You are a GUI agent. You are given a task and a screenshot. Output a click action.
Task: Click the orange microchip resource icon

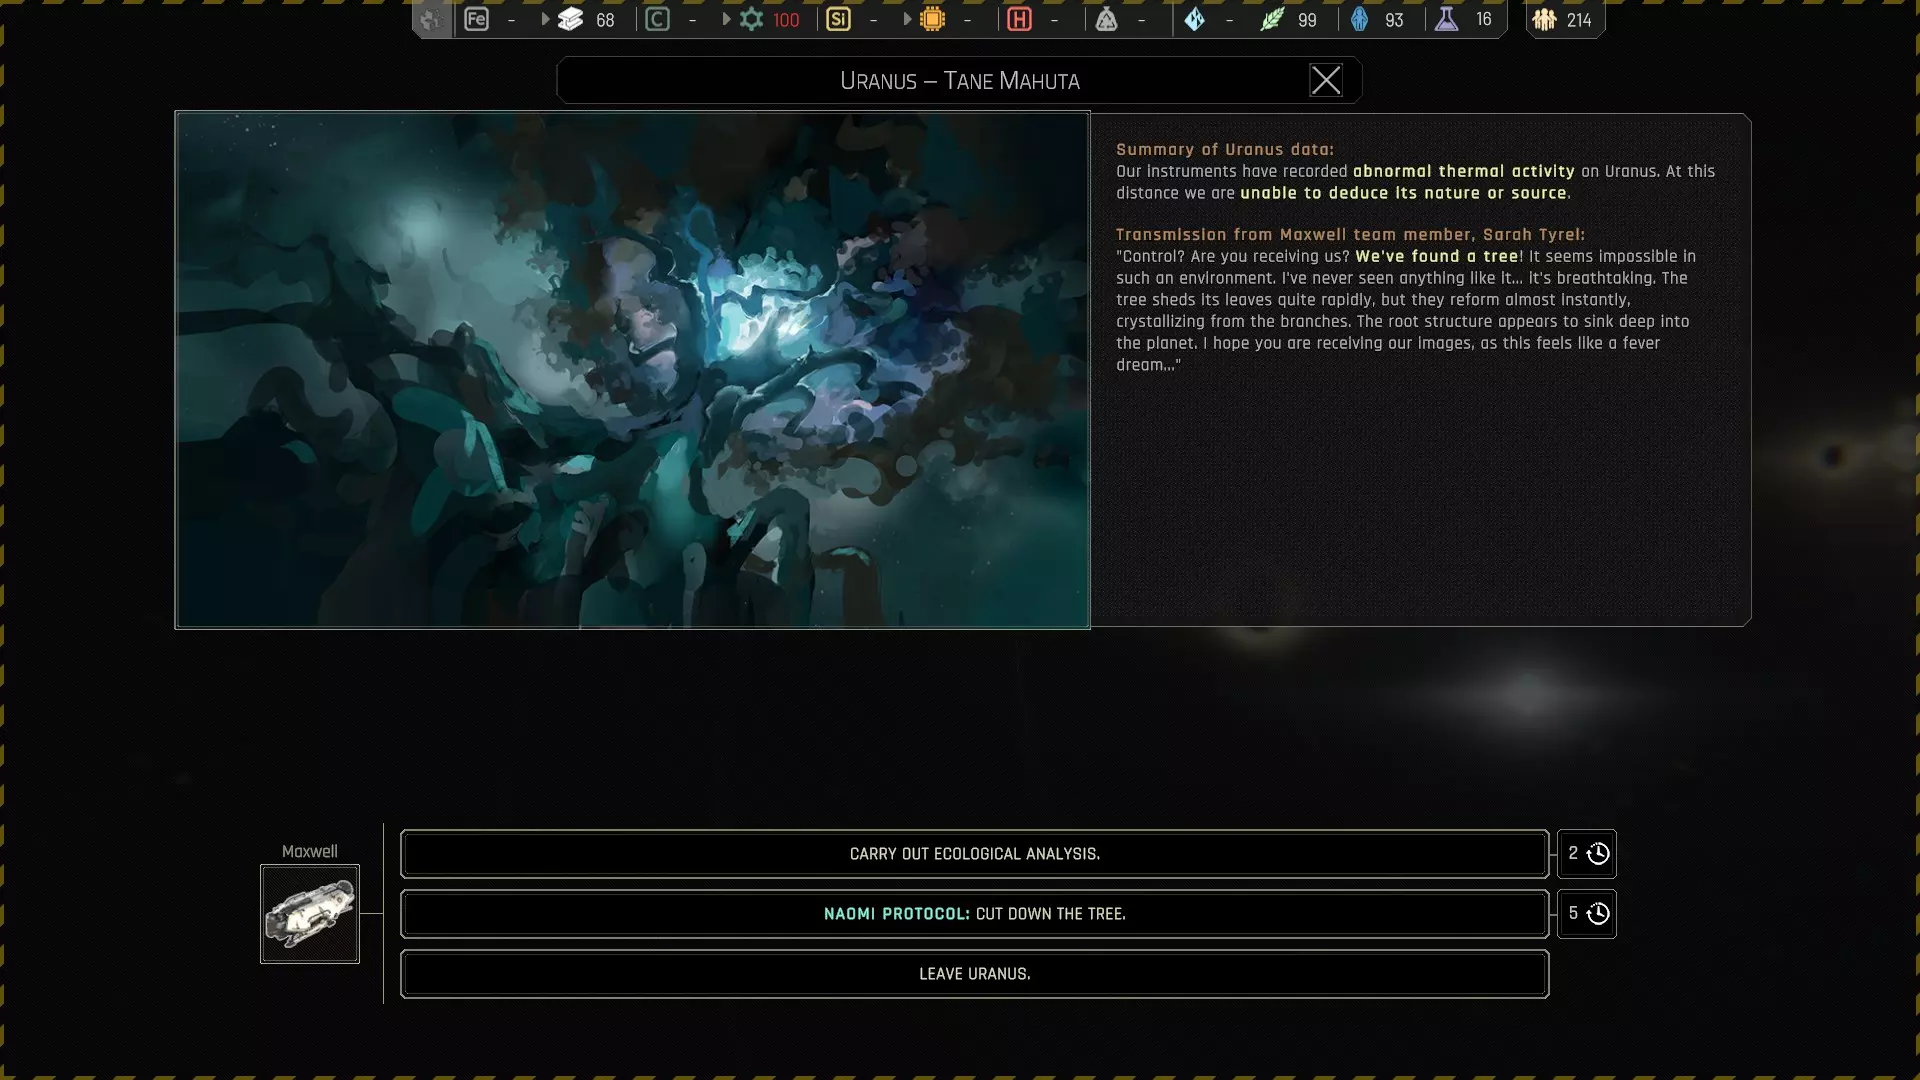pos(932,19)
